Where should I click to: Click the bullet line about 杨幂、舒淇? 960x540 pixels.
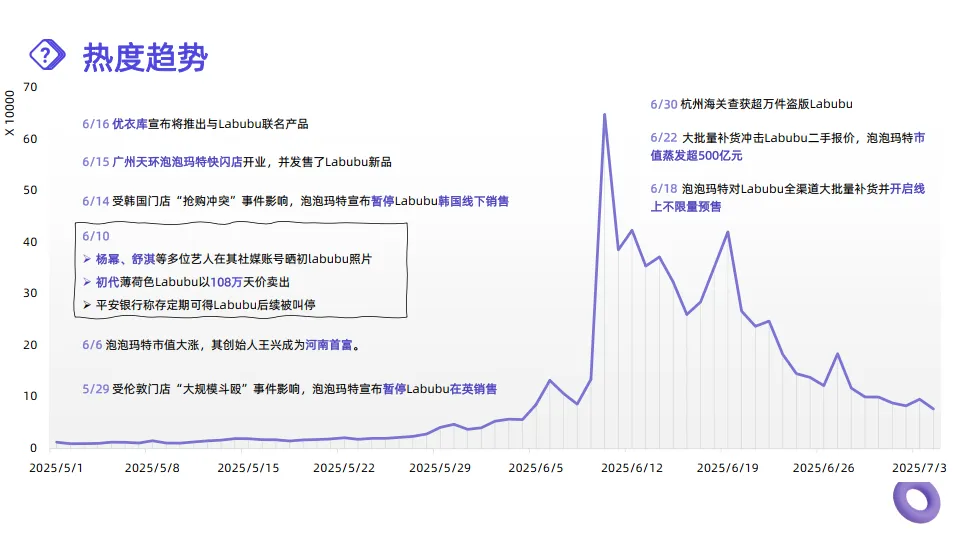[x=227, y=259]
